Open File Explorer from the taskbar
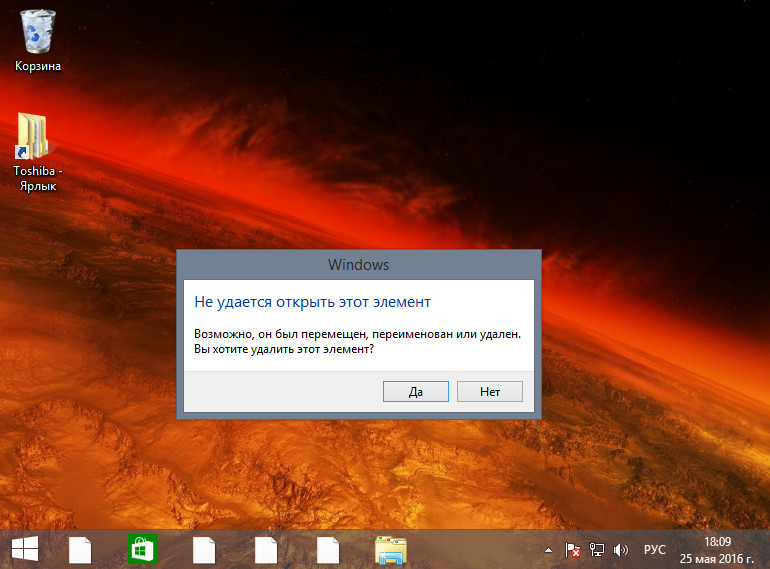Screen dimensions: 770x569 point(390,550)
